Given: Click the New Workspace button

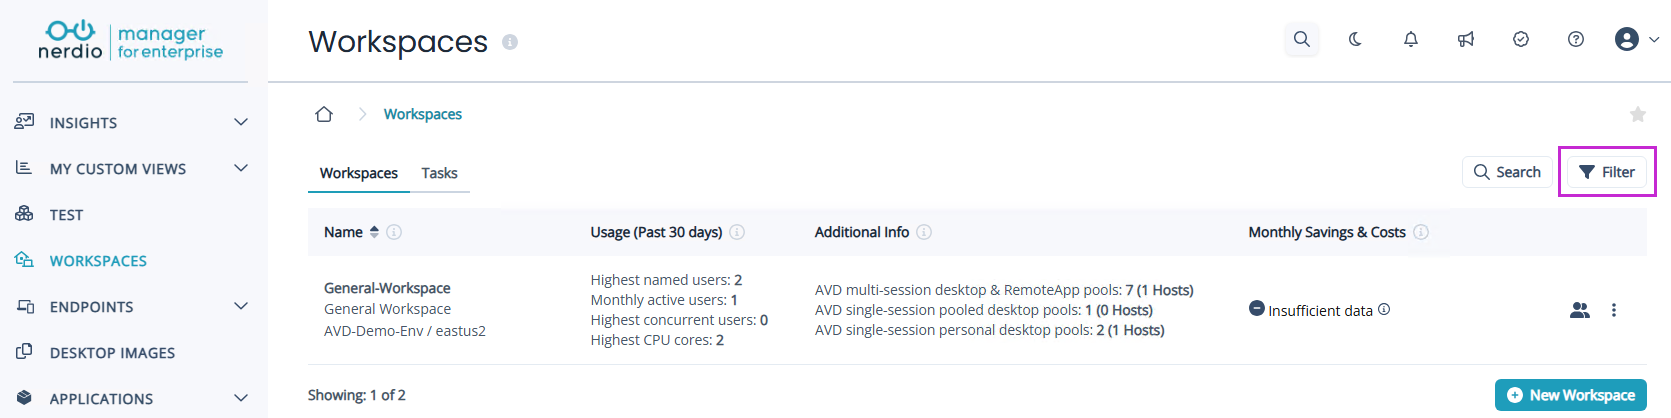Looking at the screenshot, I should (1570, 395).
